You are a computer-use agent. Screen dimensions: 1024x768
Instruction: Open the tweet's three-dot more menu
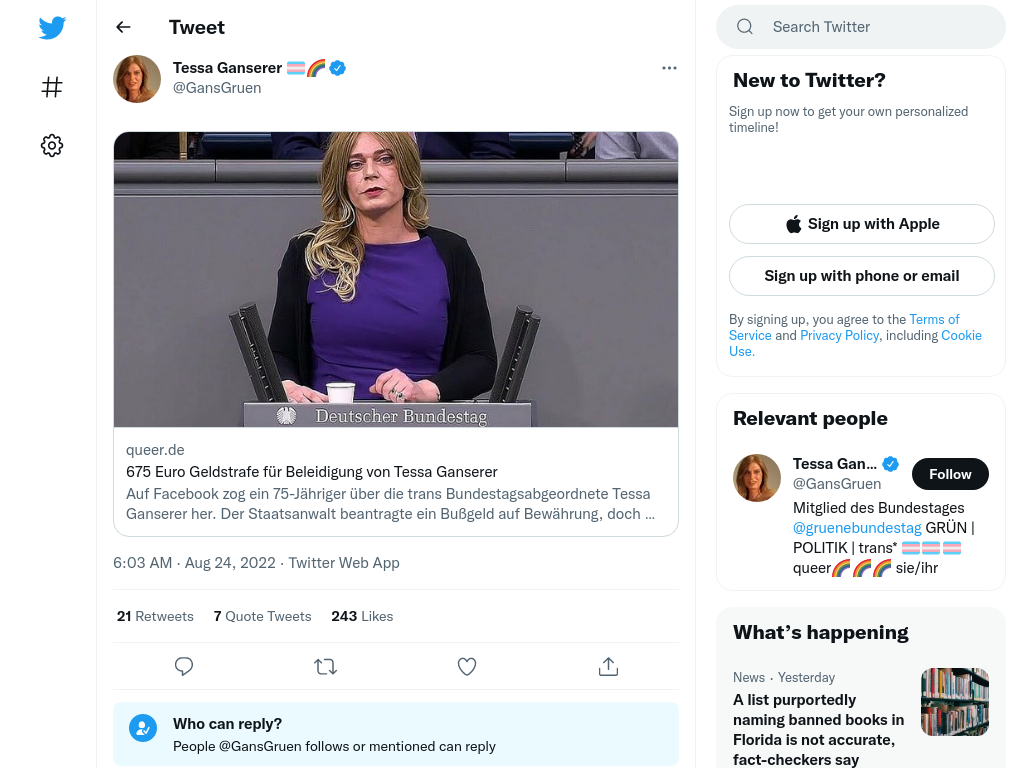[x=669, y=68]
